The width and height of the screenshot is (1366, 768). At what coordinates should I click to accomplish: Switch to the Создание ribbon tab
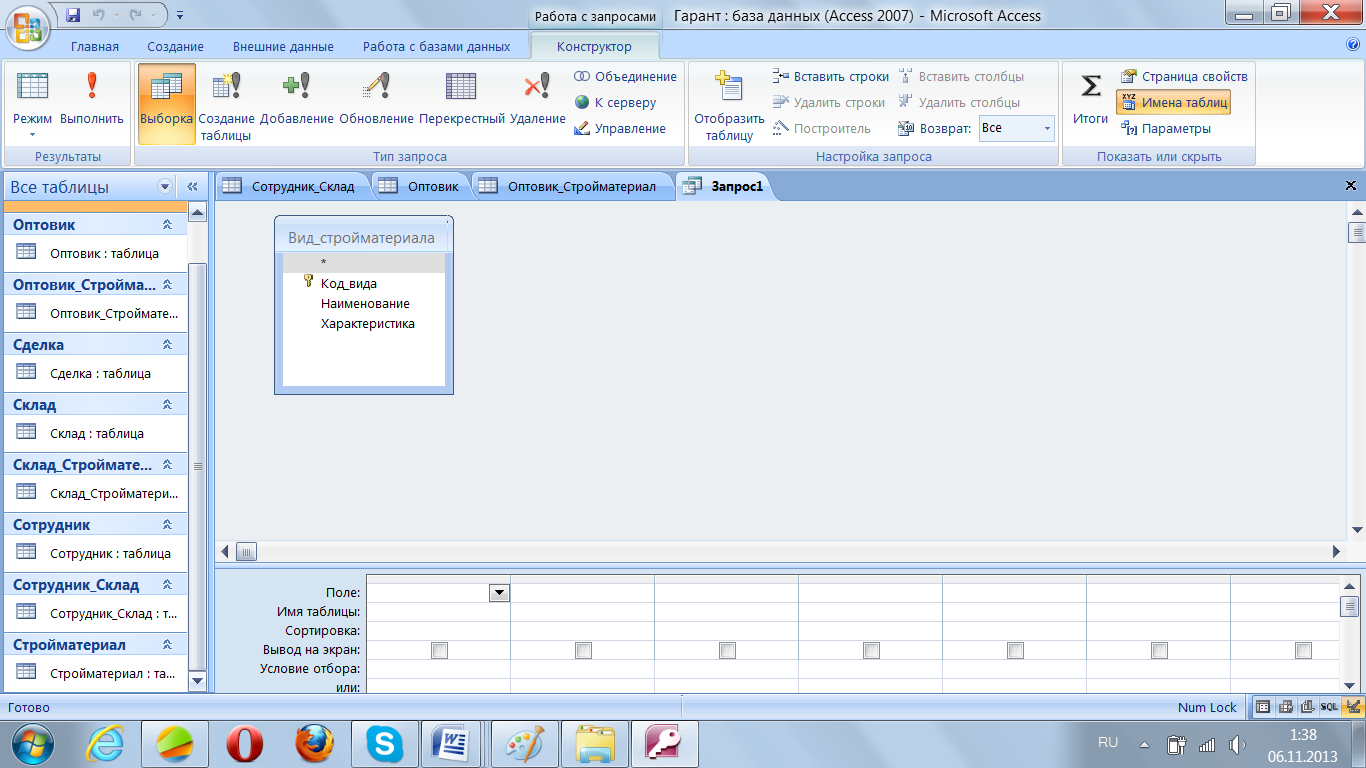point(175,46)
